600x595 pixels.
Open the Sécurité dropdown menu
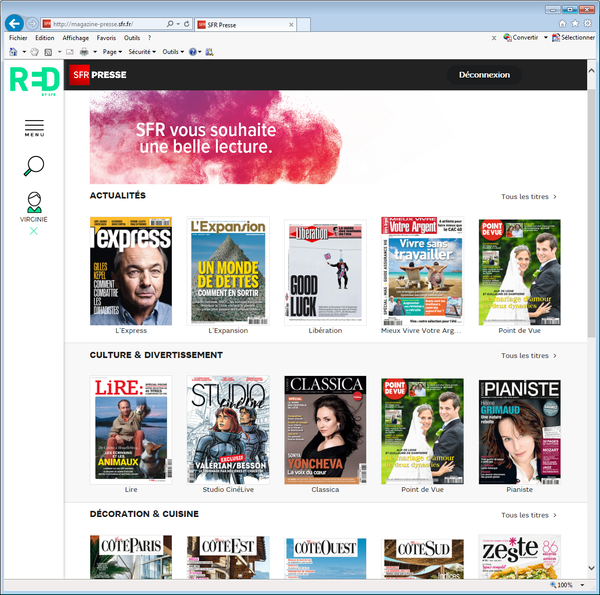(x=142, y=52)
